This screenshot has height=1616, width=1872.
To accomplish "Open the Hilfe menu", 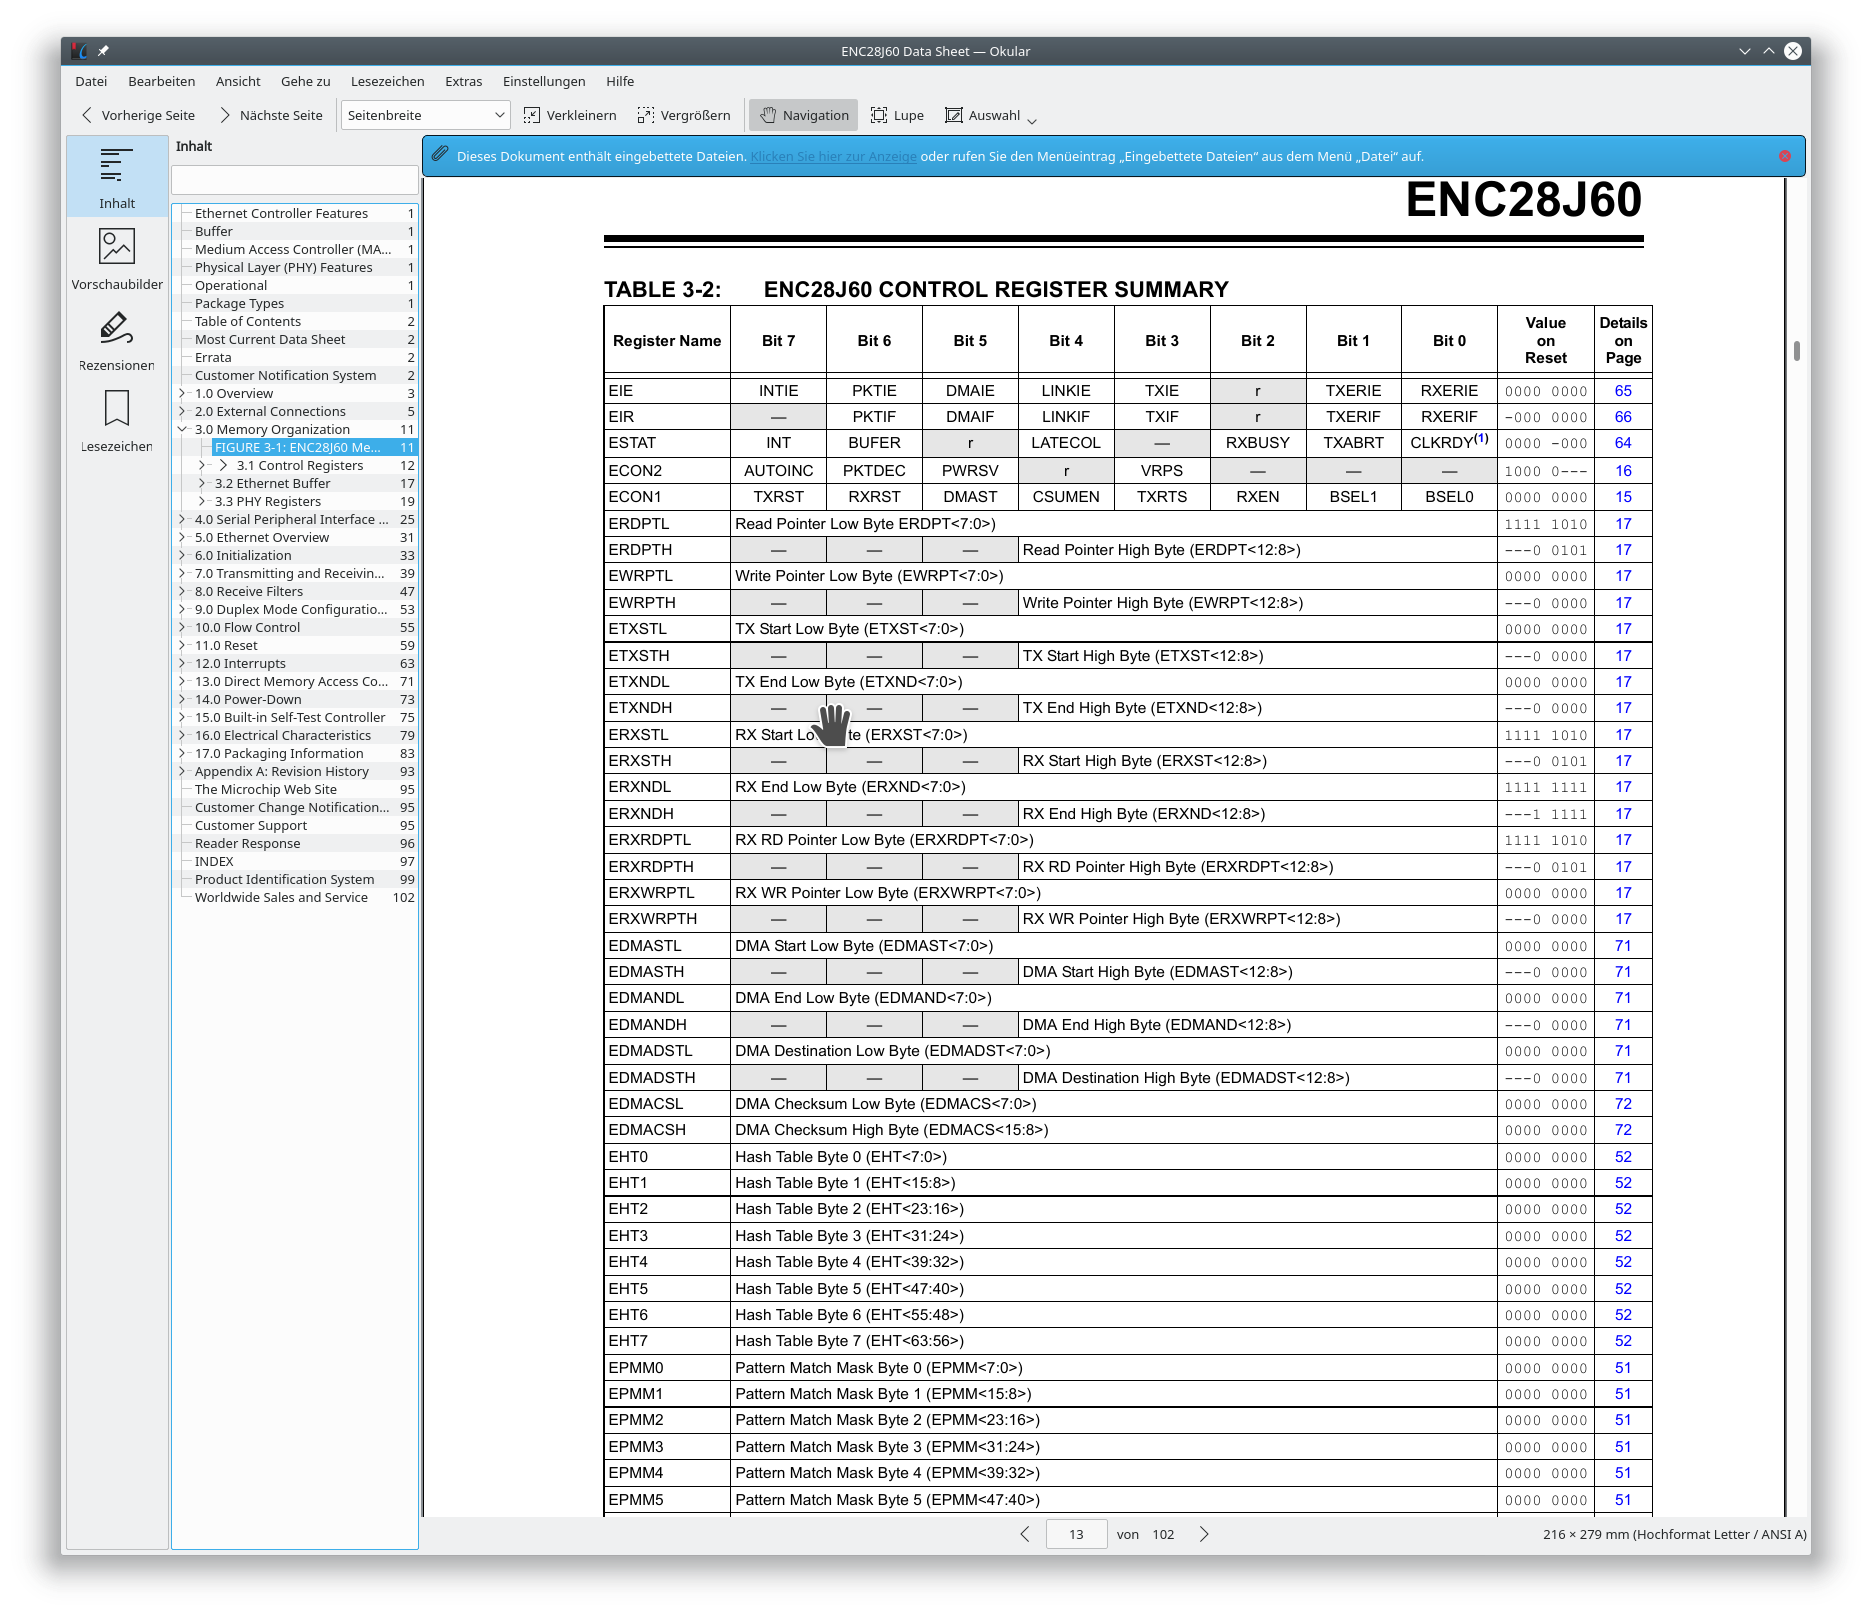I will pos(620,81).
